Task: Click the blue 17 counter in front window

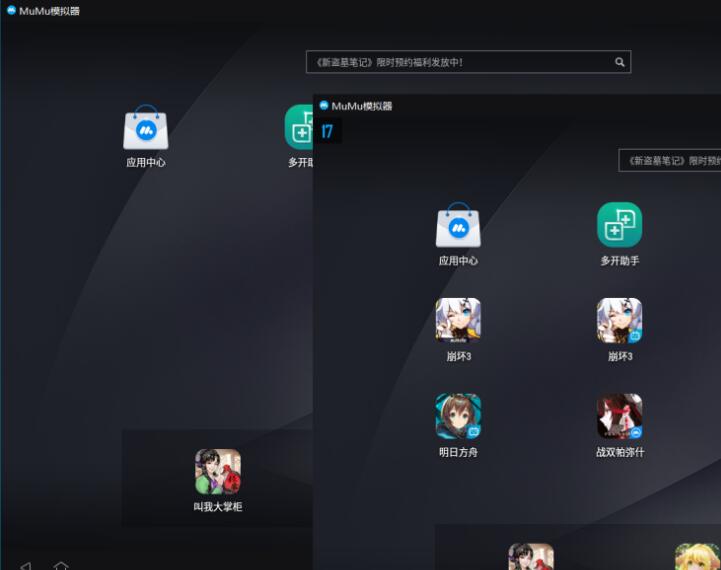Action: click(x=327, y=131)
